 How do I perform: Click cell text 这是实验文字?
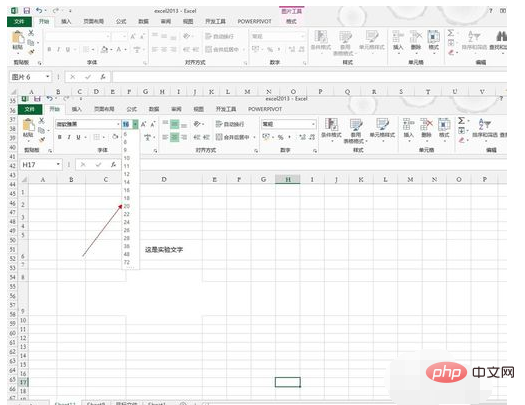pyautogui.click(x=164, y=250)
